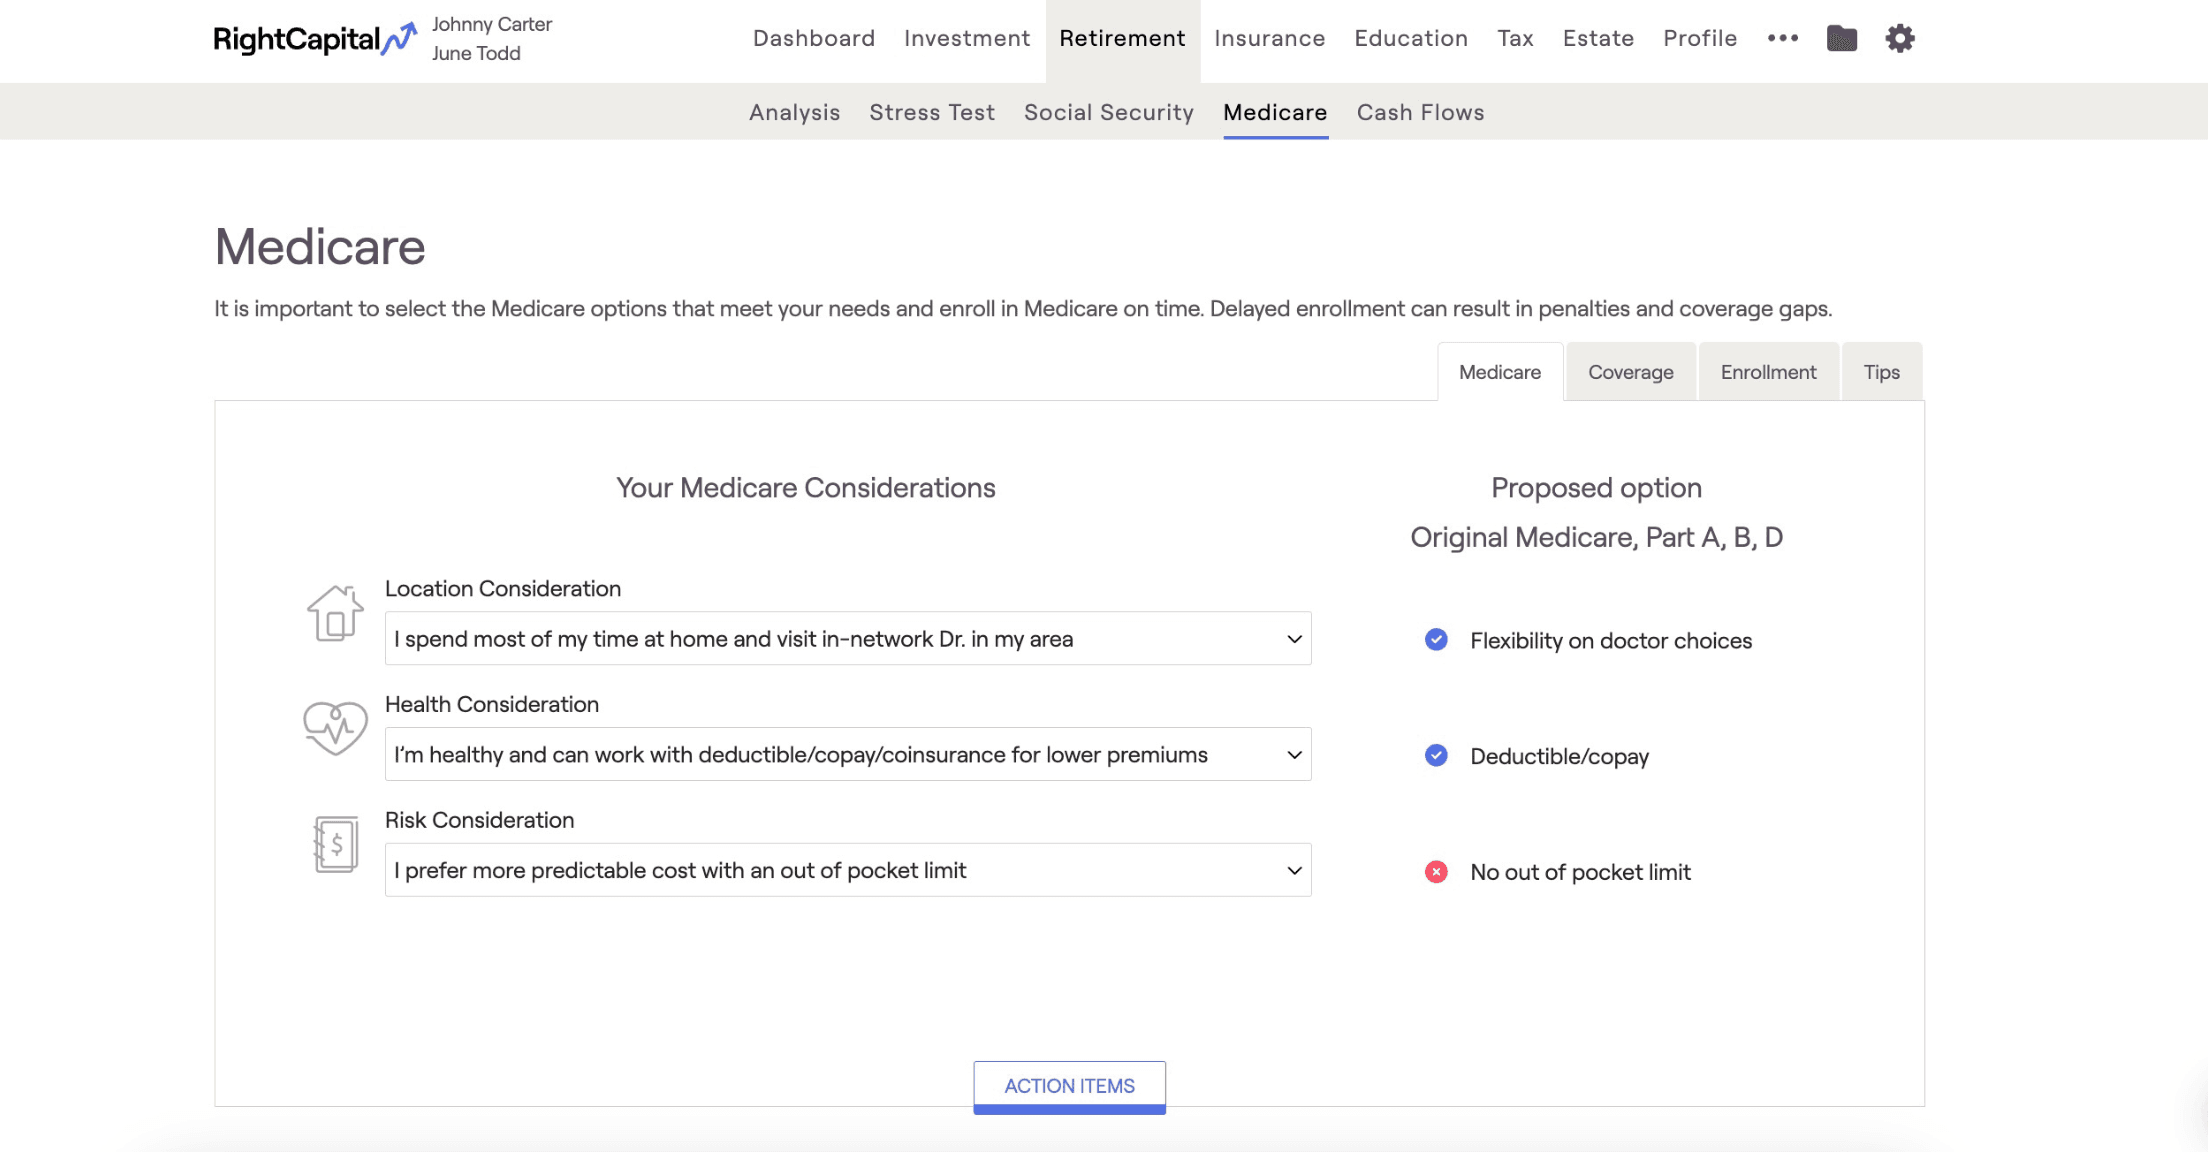Toggle the blue checkmark next to Flexibility
Image resolution: width=2208 pixels, height=1152 pixels.
pos(1437,640)
